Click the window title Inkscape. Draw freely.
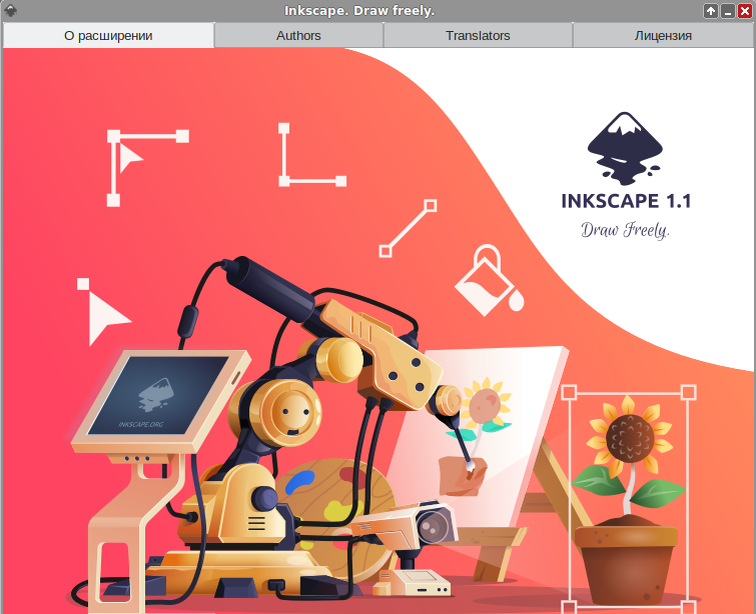Screen dimensions: 756x614 click(359, 11)
